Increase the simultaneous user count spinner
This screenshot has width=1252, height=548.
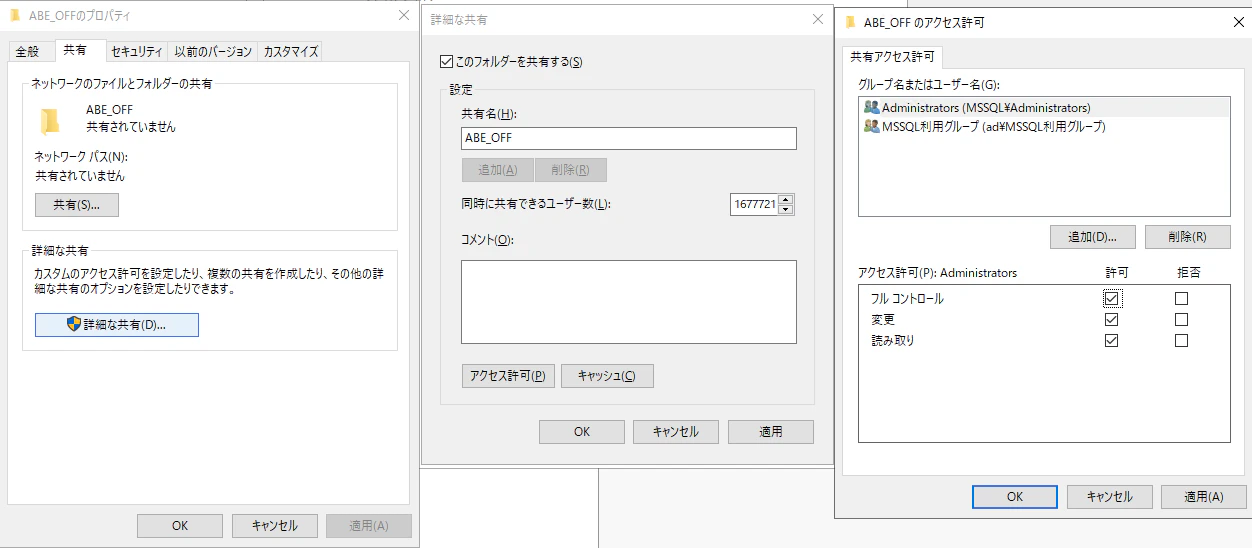[x=785, y=199]
